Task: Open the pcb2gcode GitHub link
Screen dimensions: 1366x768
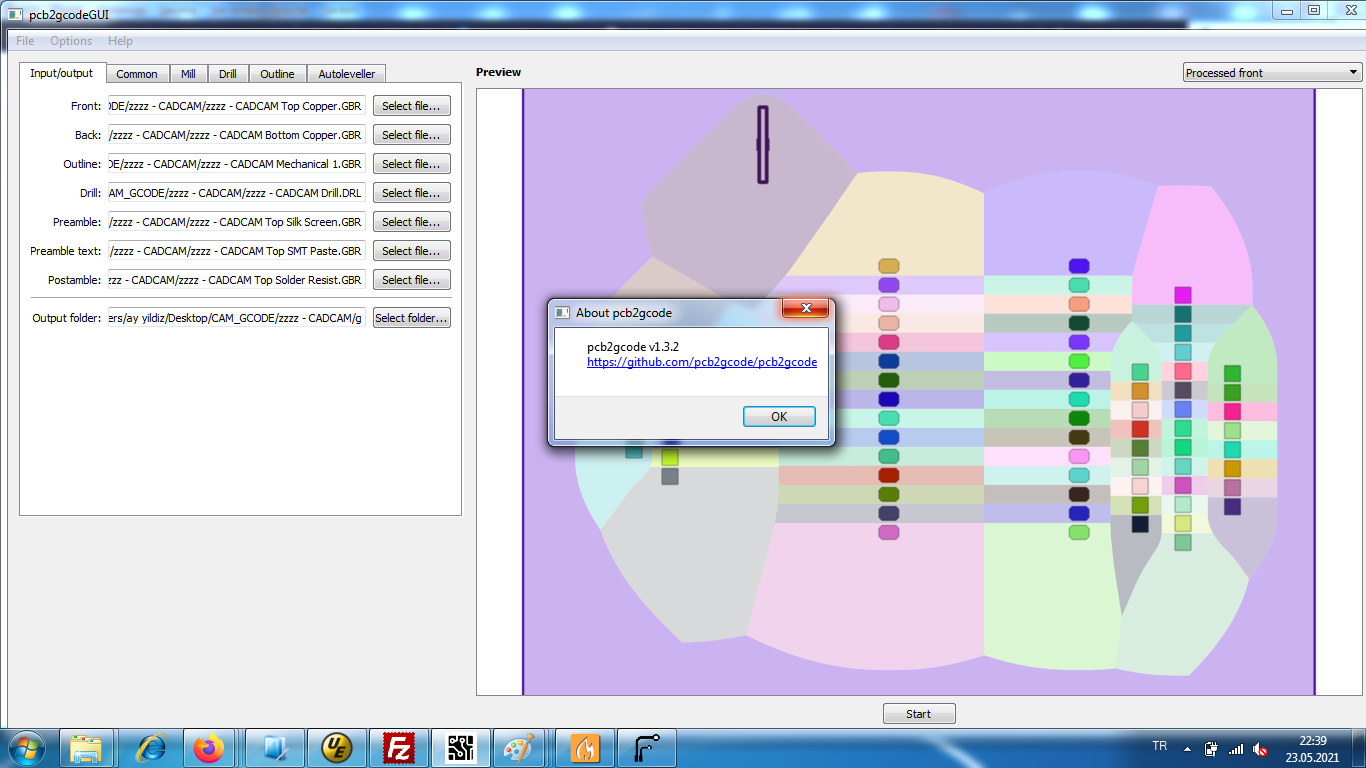Action: (x=702, y=362)
